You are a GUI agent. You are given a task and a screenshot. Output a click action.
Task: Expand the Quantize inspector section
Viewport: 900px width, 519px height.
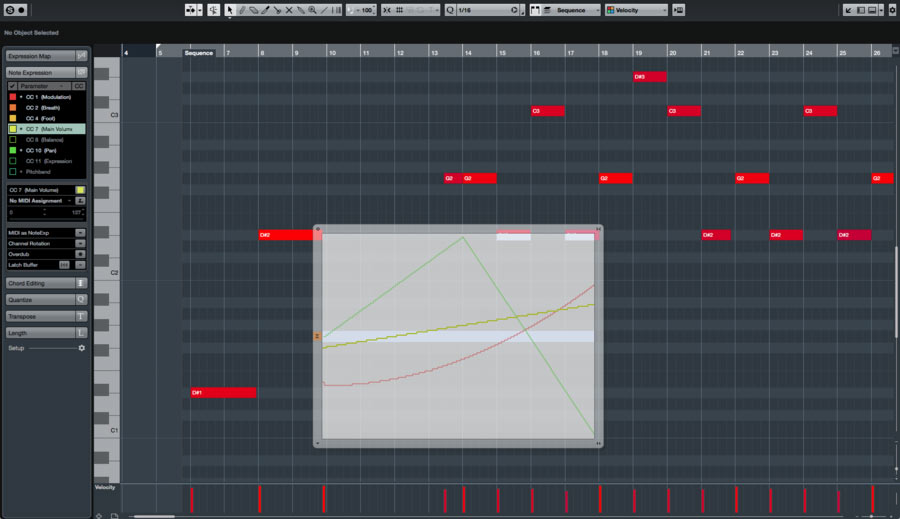tap(46, 300)
